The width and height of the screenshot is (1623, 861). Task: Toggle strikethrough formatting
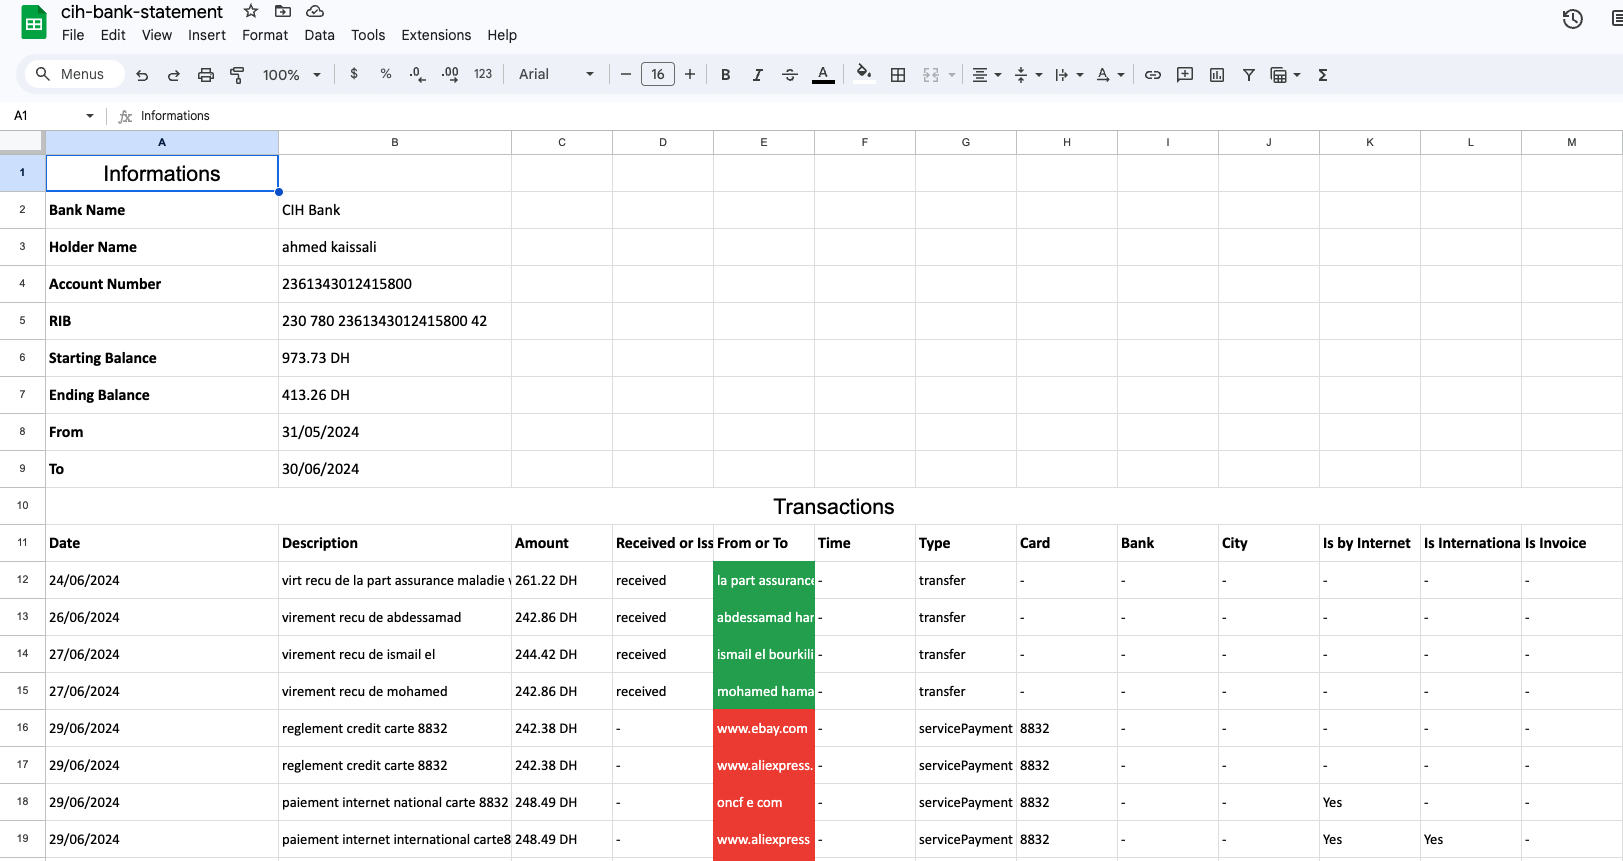coord(790,75)
